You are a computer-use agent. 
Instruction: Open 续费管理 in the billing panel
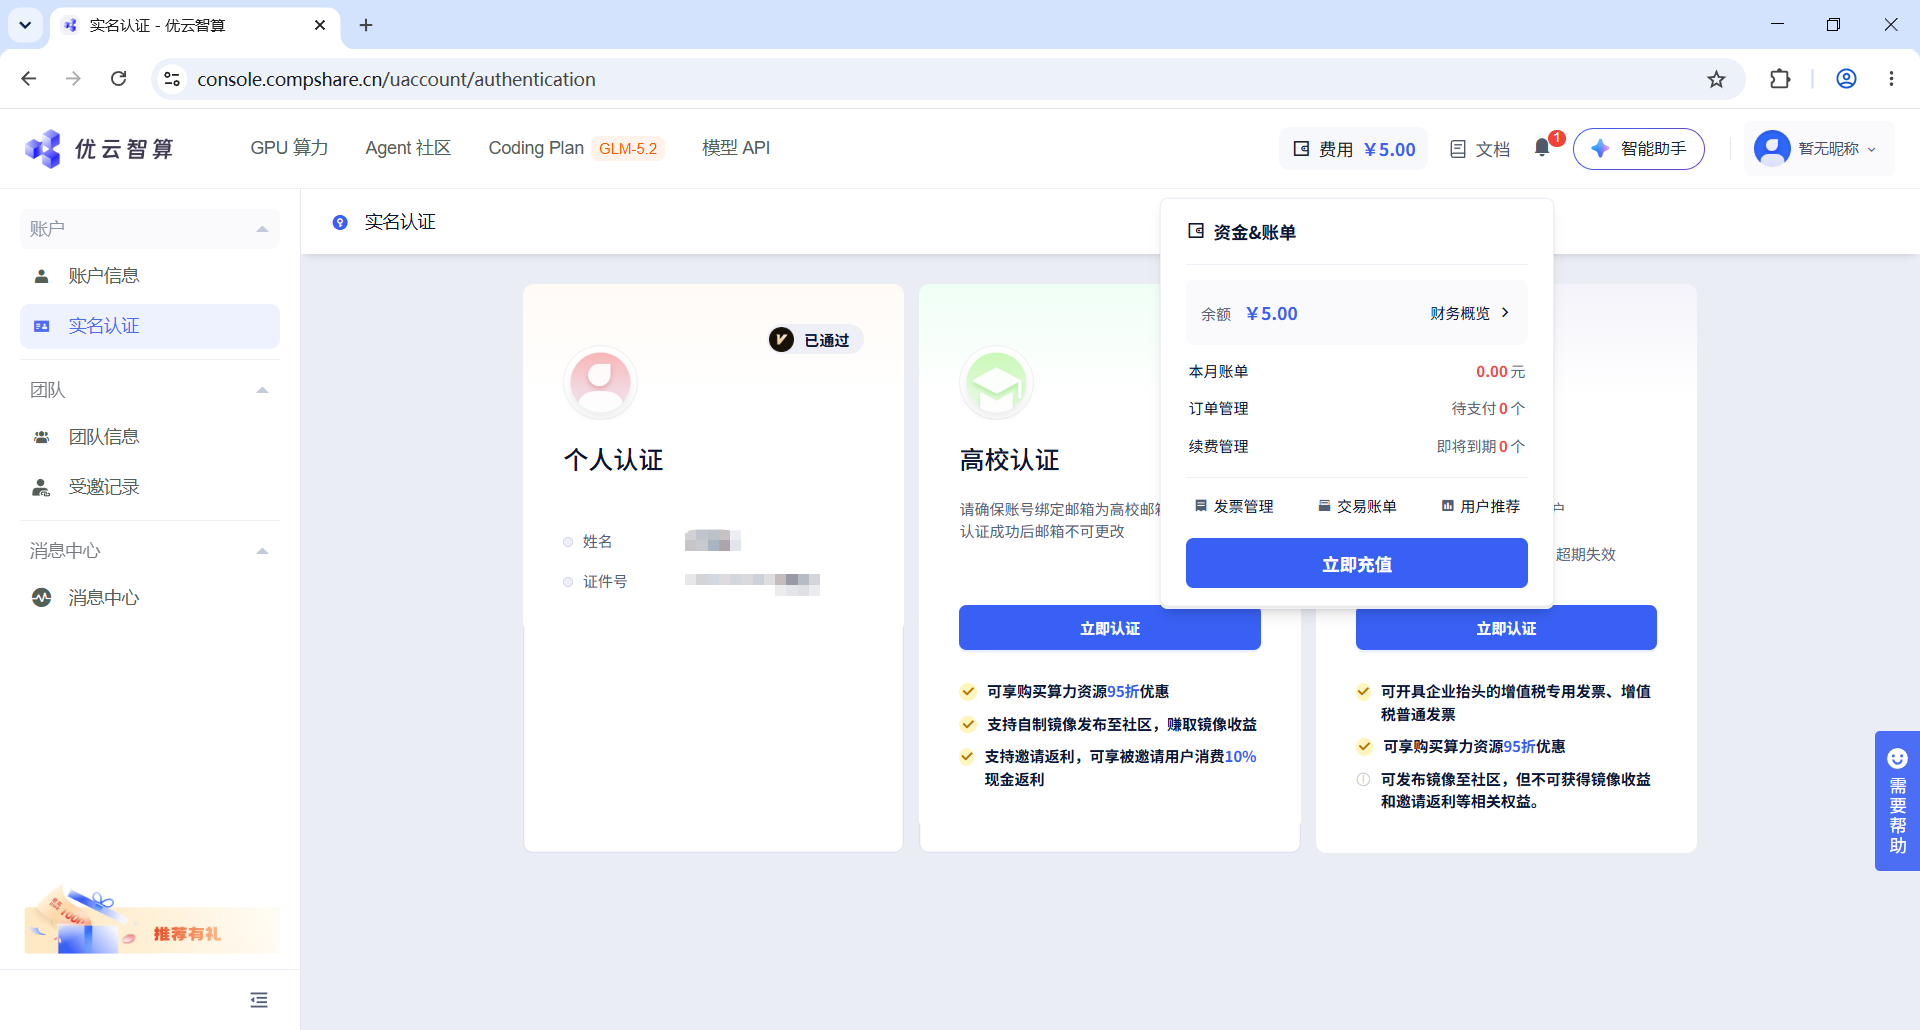coord(1218,446)
